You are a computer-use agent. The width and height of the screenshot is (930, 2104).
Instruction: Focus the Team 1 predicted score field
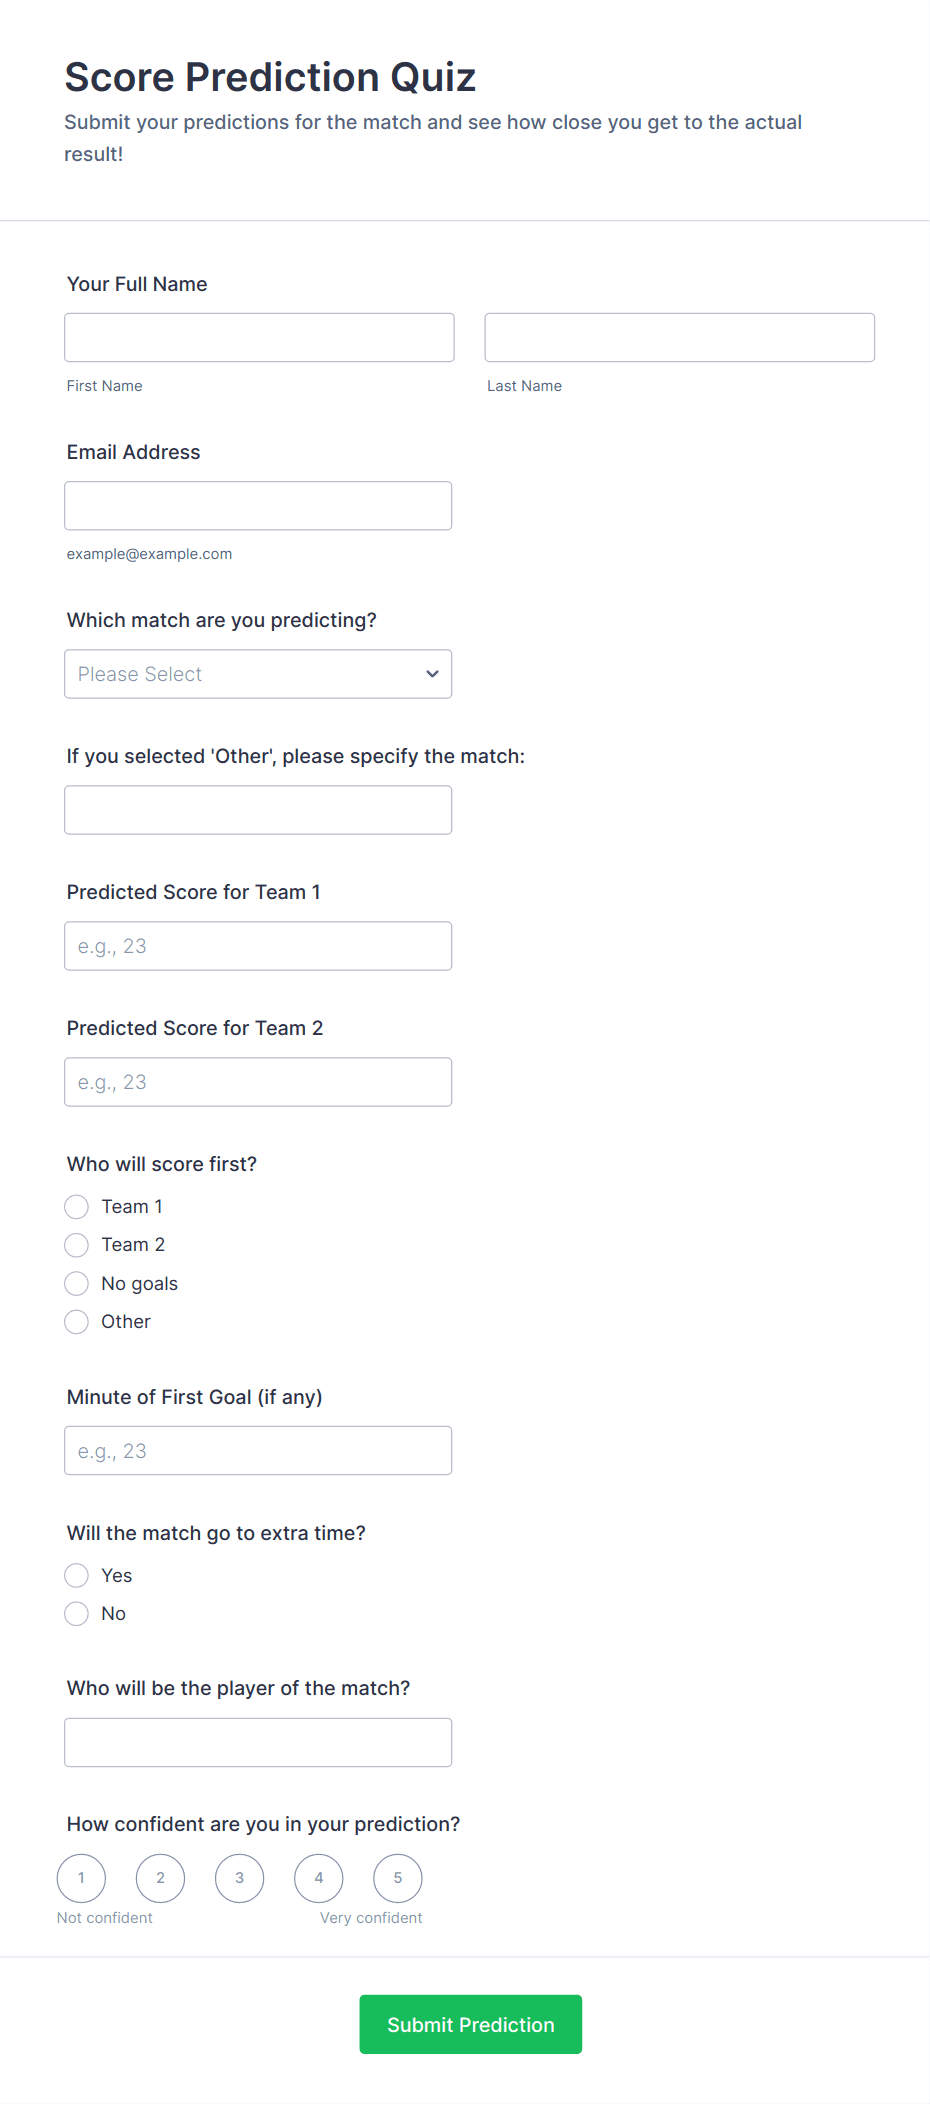258,946
